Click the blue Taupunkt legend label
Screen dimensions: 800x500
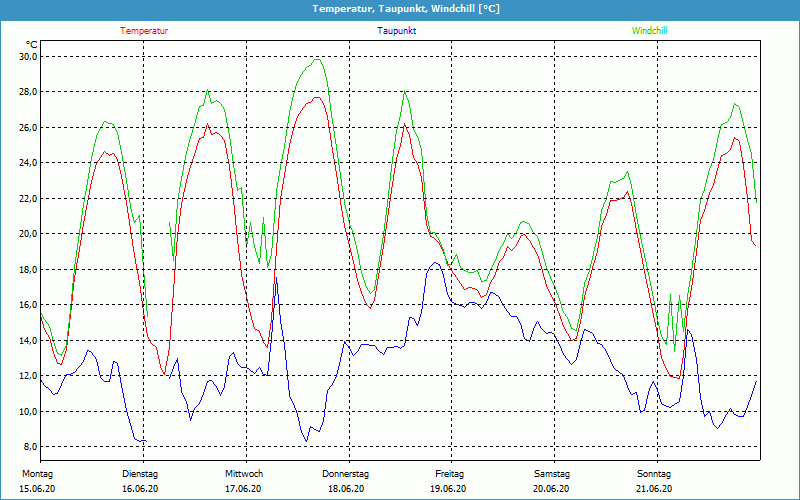pos(396,31)
